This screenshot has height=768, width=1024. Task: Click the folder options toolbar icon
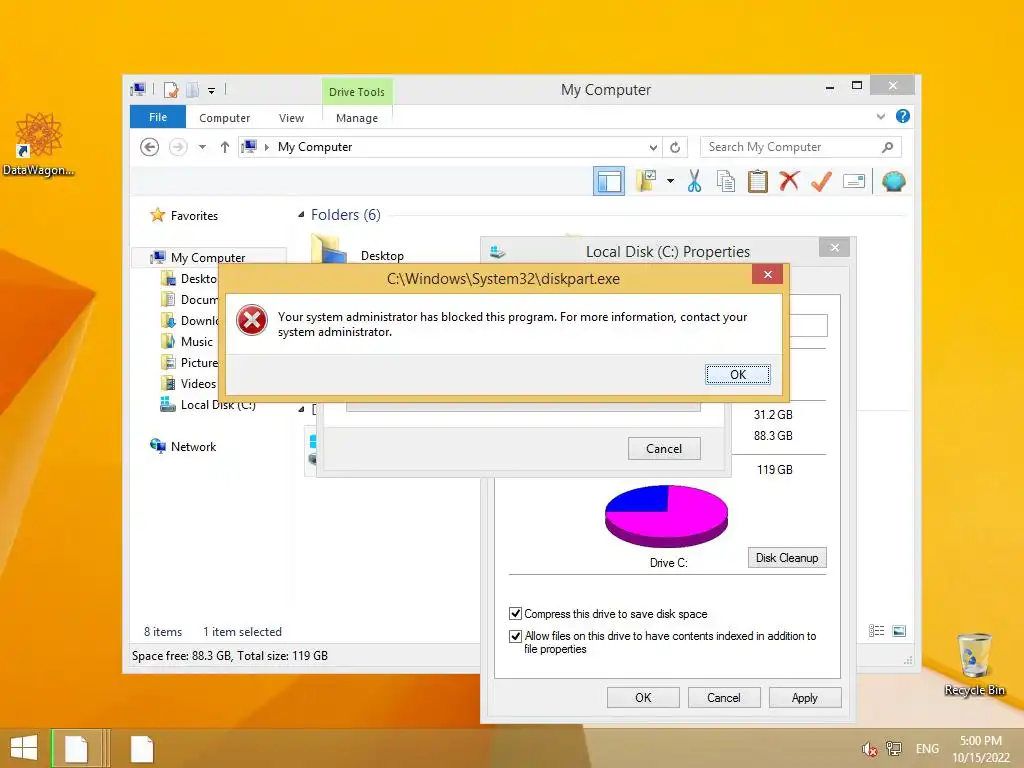click(647, 181)
